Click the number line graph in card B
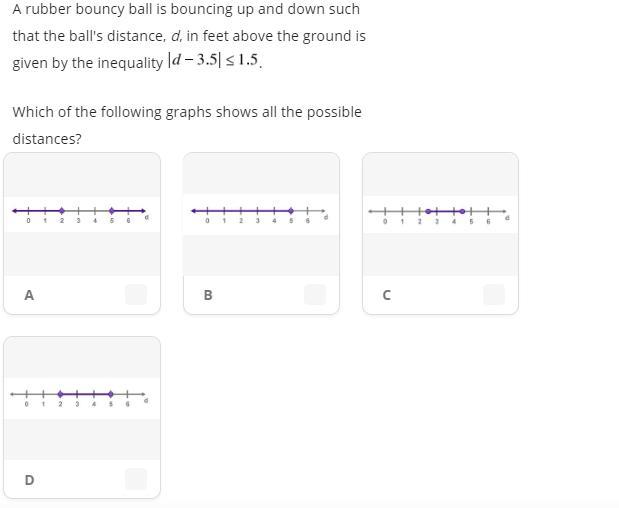619x508 pixels. (x=260, y=213)
